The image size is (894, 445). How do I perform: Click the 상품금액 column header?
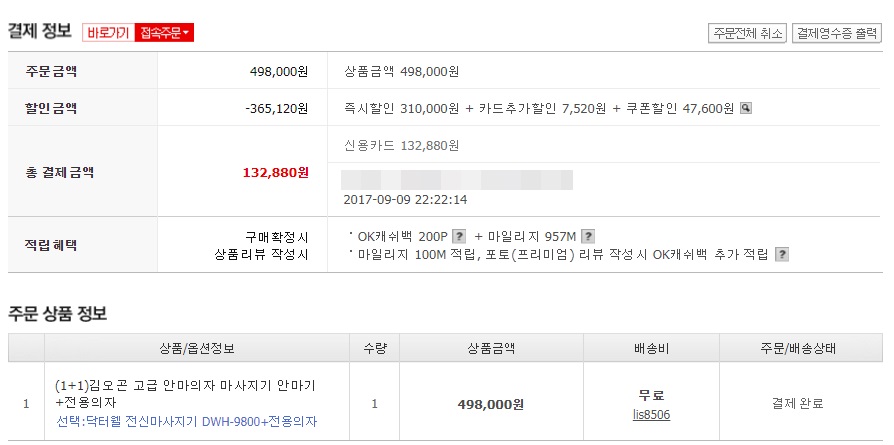click(x=491, y=348)
